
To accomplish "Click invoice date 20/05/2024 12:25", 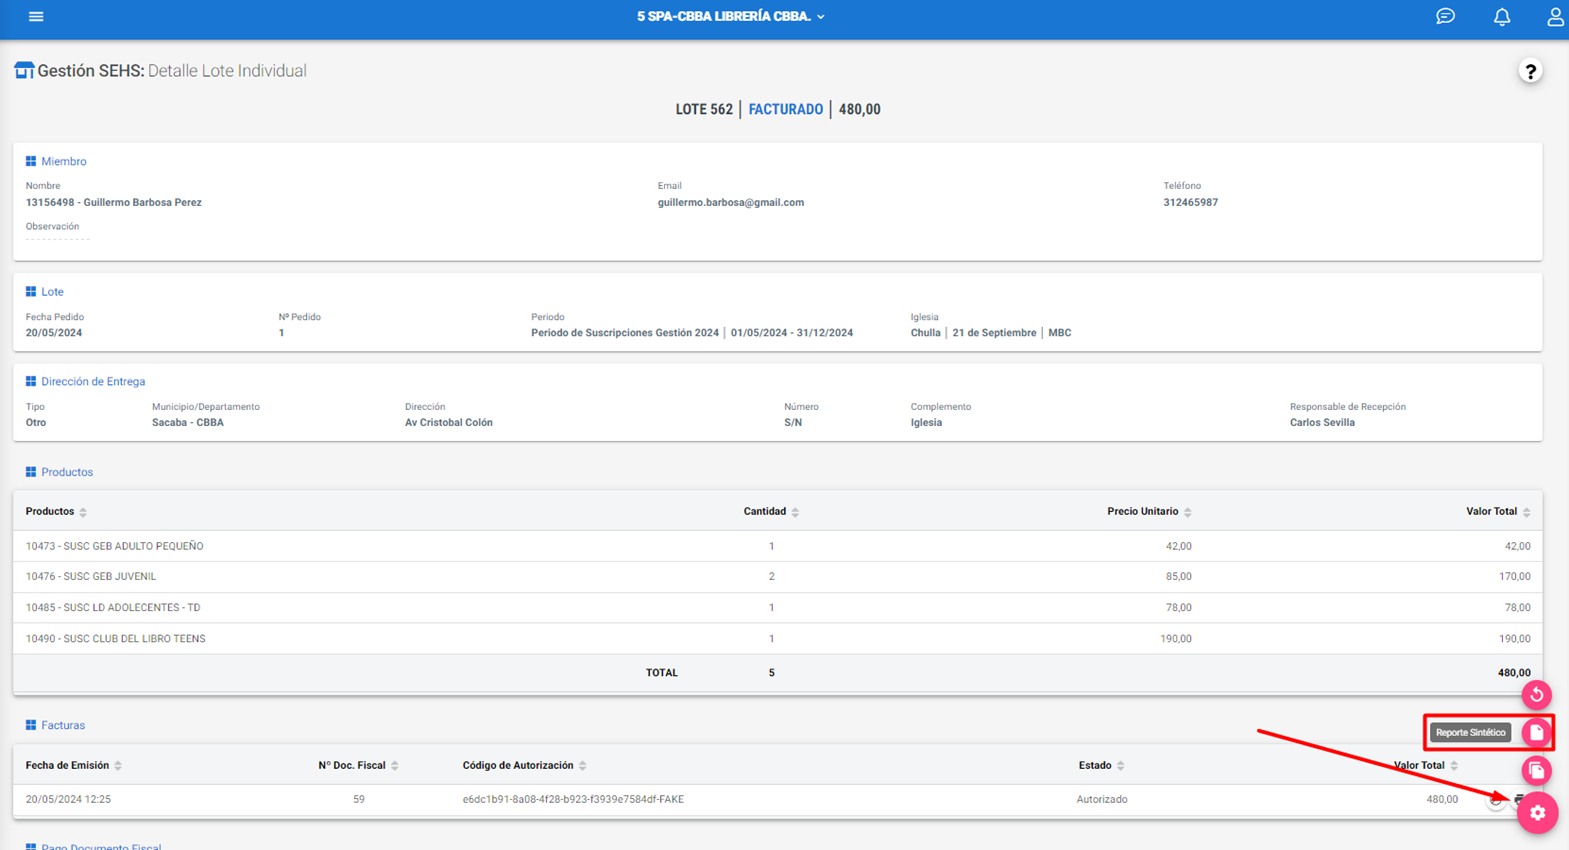I will coord(68,799).
